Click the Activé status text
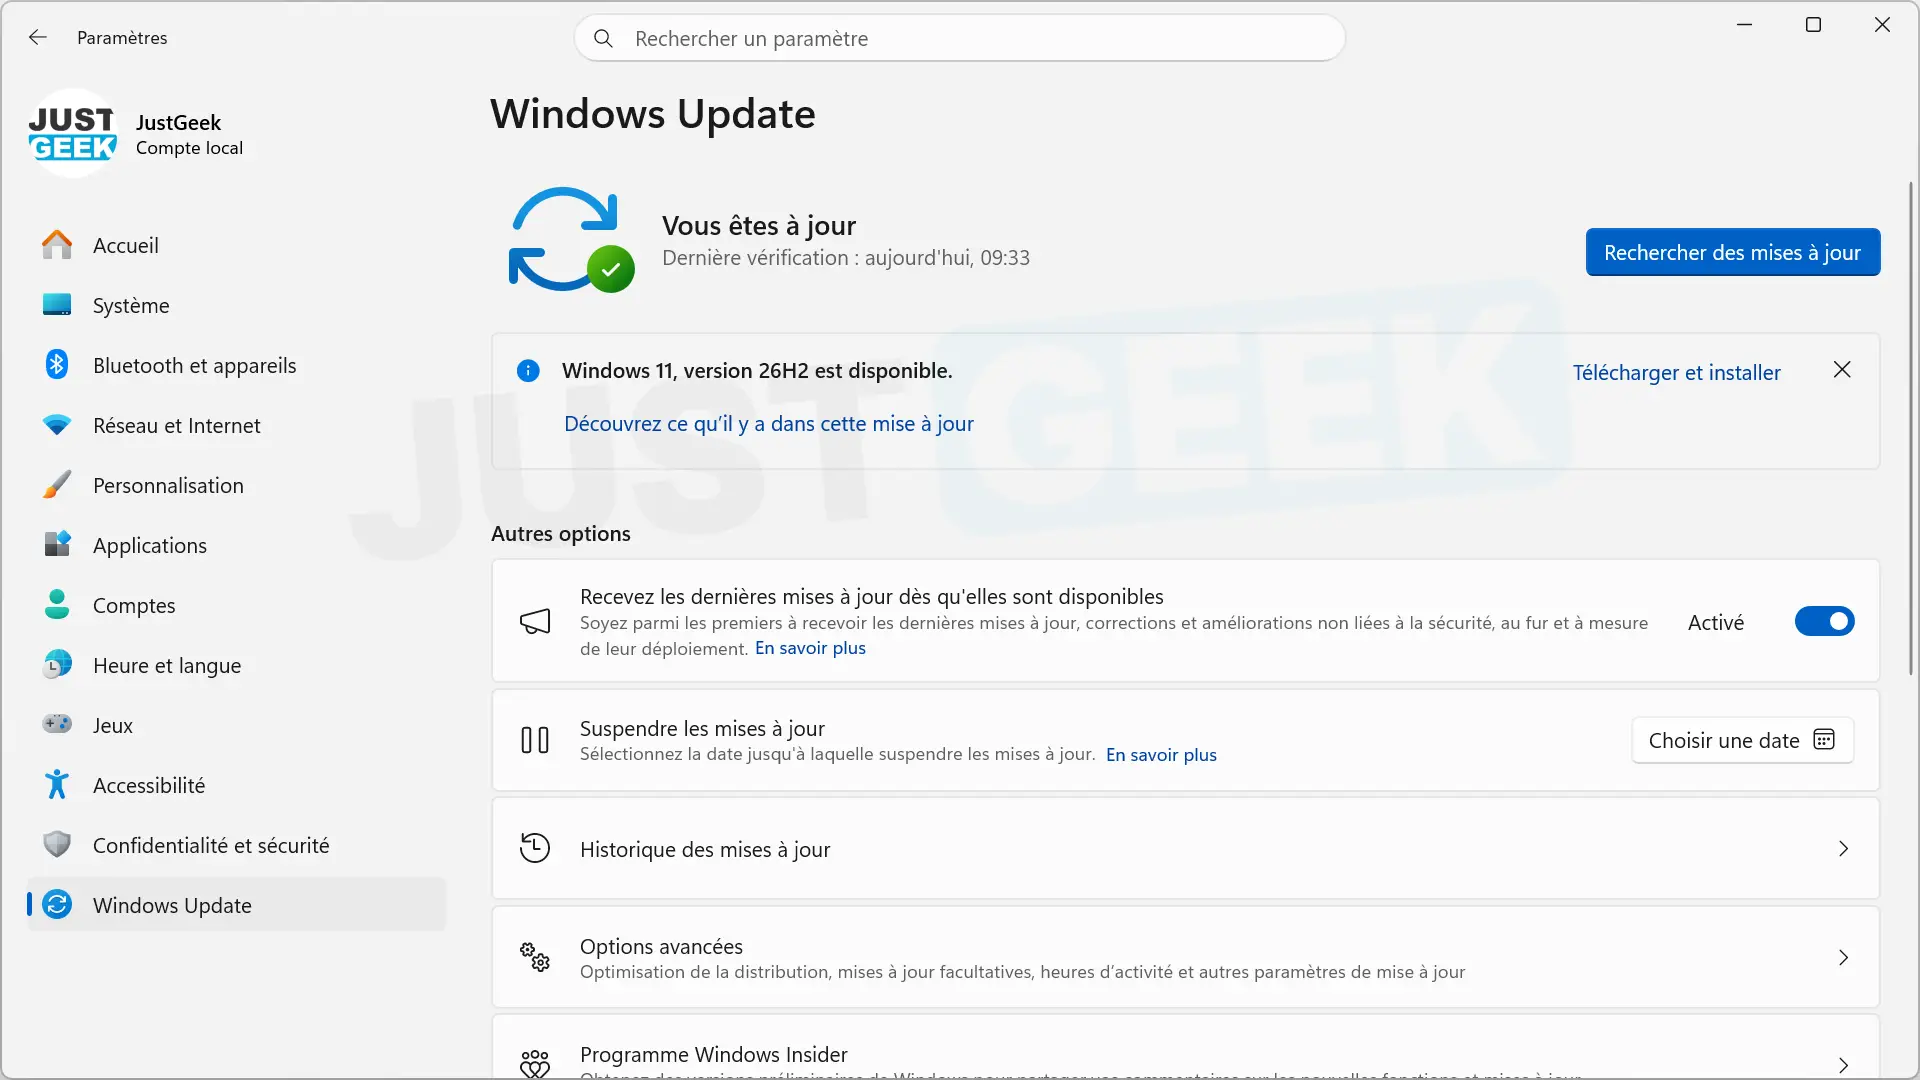 1715,622
